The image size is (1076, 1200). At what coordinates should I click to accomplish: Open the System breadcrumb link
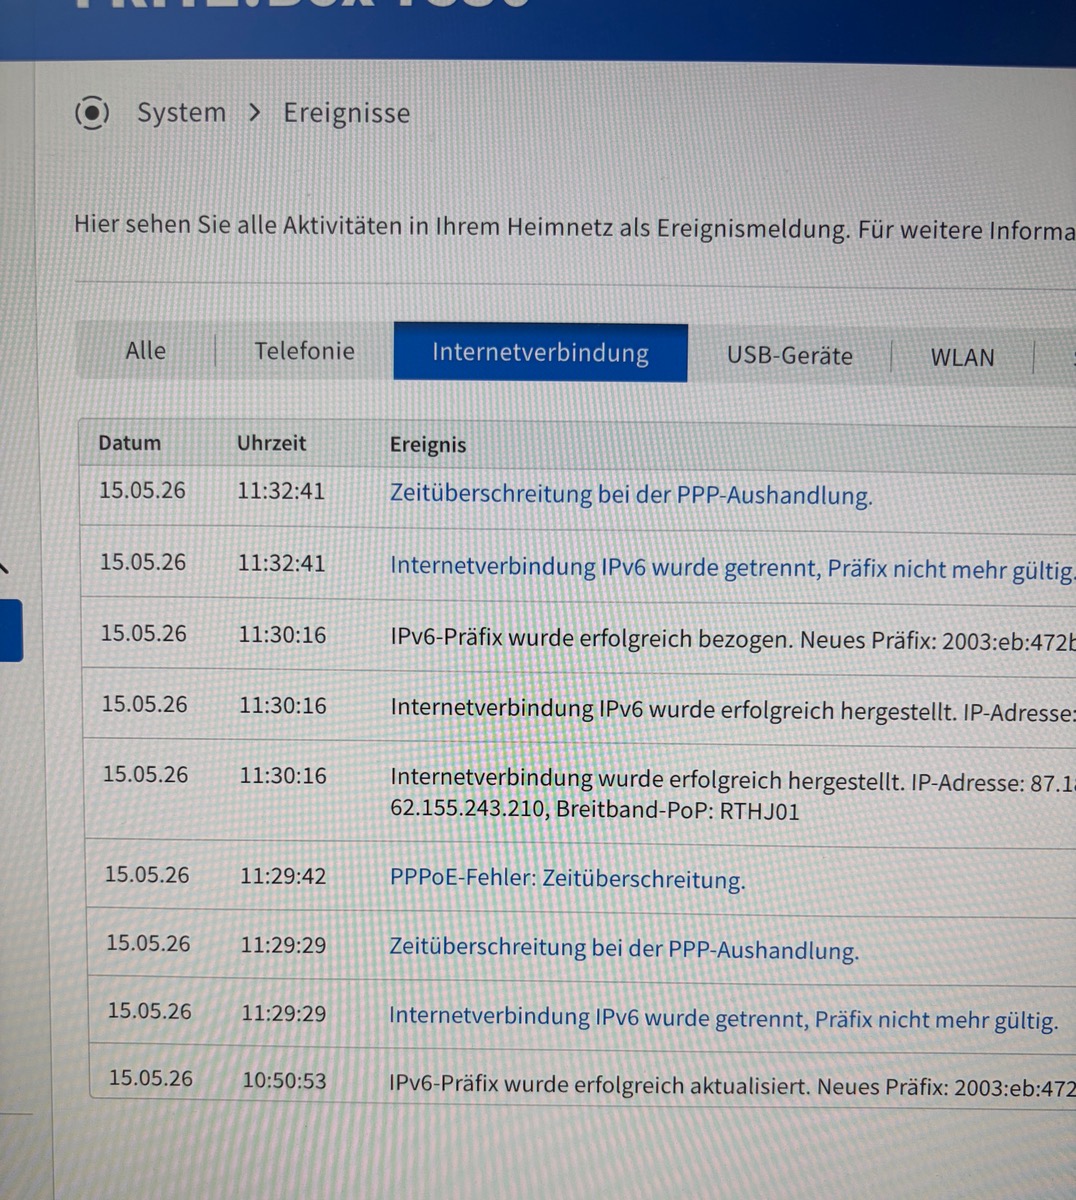tap(181, 112)
